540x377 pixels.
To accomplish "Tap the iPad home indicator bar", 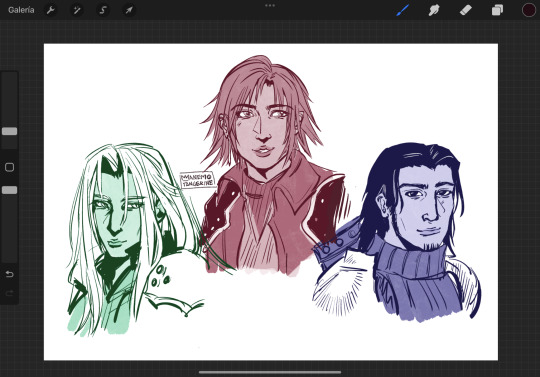I will point(270,372).
